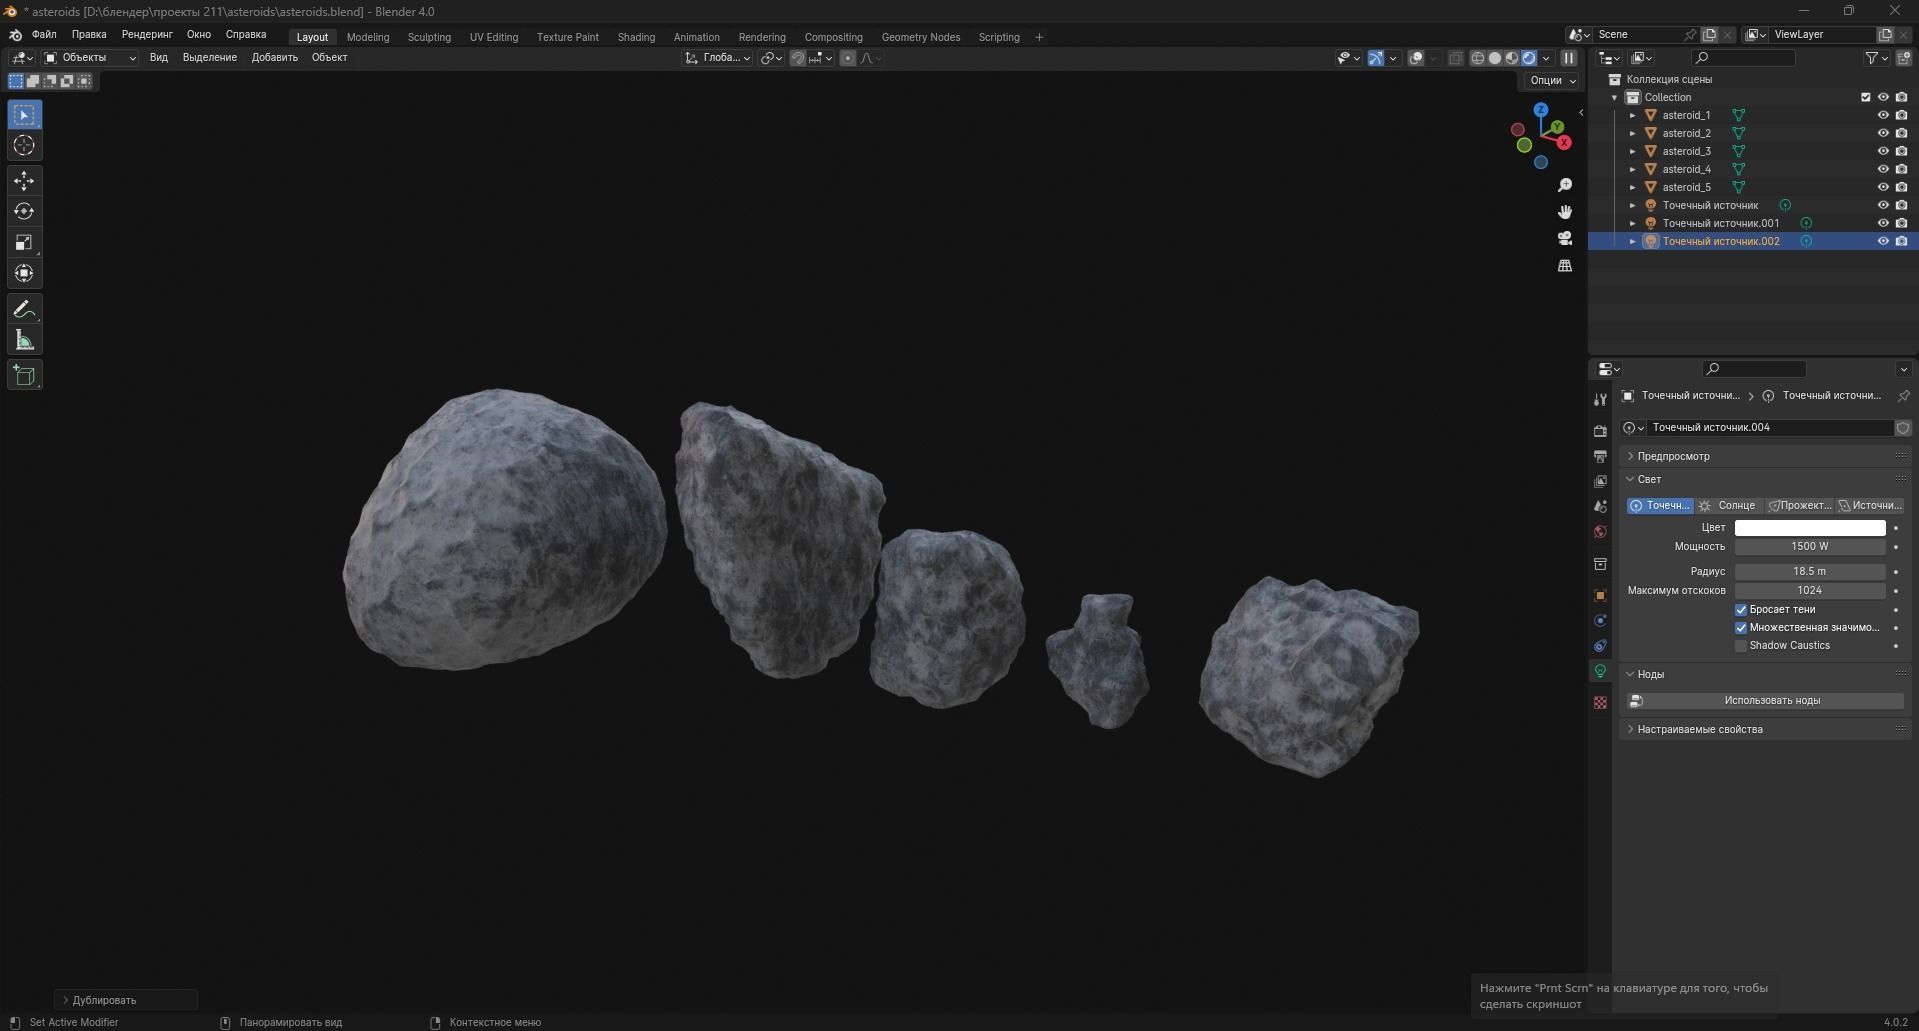This screenshot has height=1031, width=1919.
Task: Select the Cursor tool in the toolbar
Action: point(24,146)
